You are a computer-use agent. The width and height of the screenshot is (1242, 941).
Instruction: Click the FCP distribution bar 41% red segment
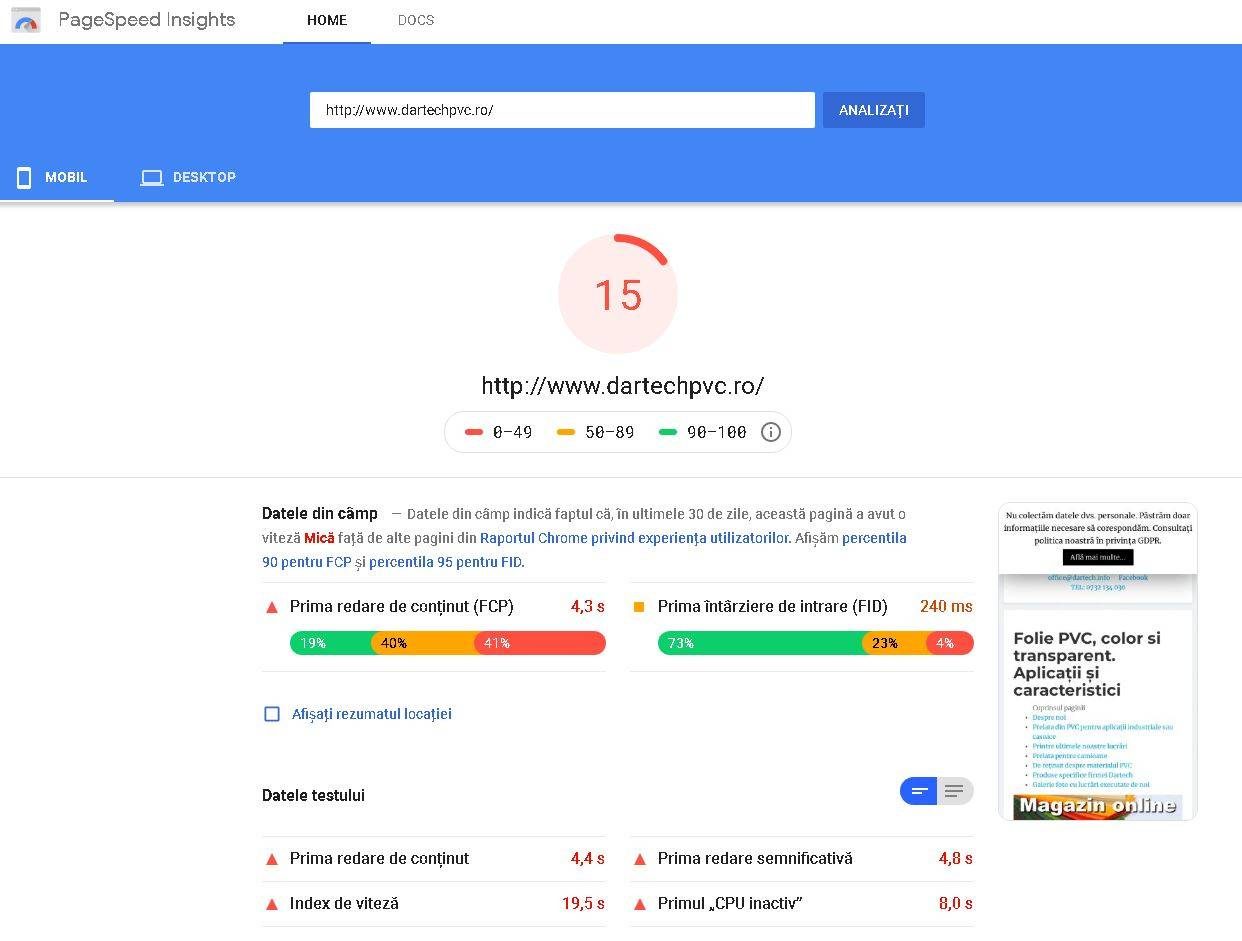[x=540, y=643]
